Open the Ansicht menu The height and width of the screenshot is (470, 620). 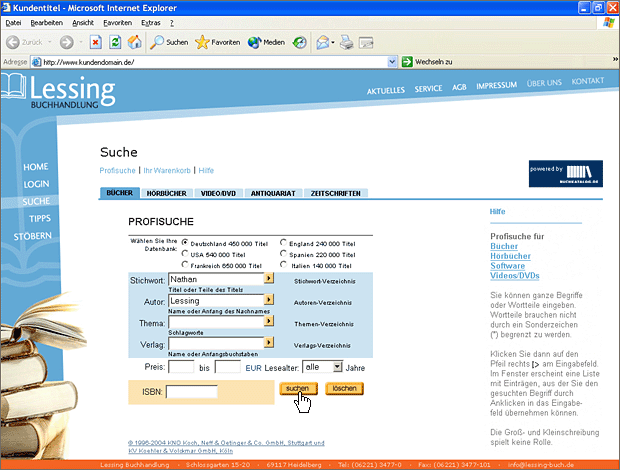pos(83,23)
